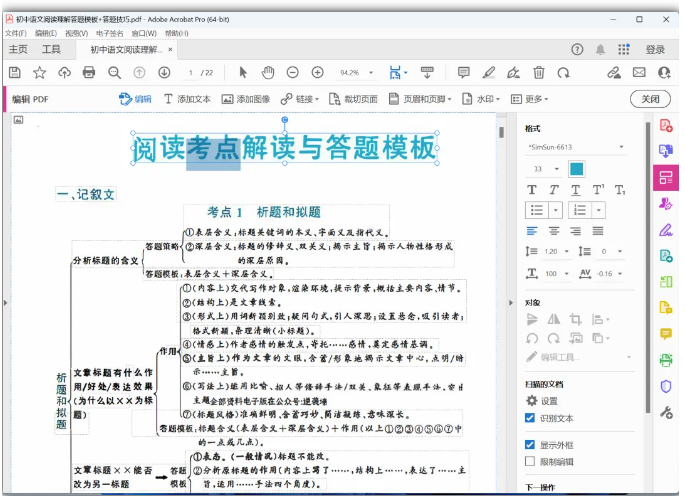Pick the hand pan tool
The height and width of the screenshot is (496, 685).
(268, 73)
